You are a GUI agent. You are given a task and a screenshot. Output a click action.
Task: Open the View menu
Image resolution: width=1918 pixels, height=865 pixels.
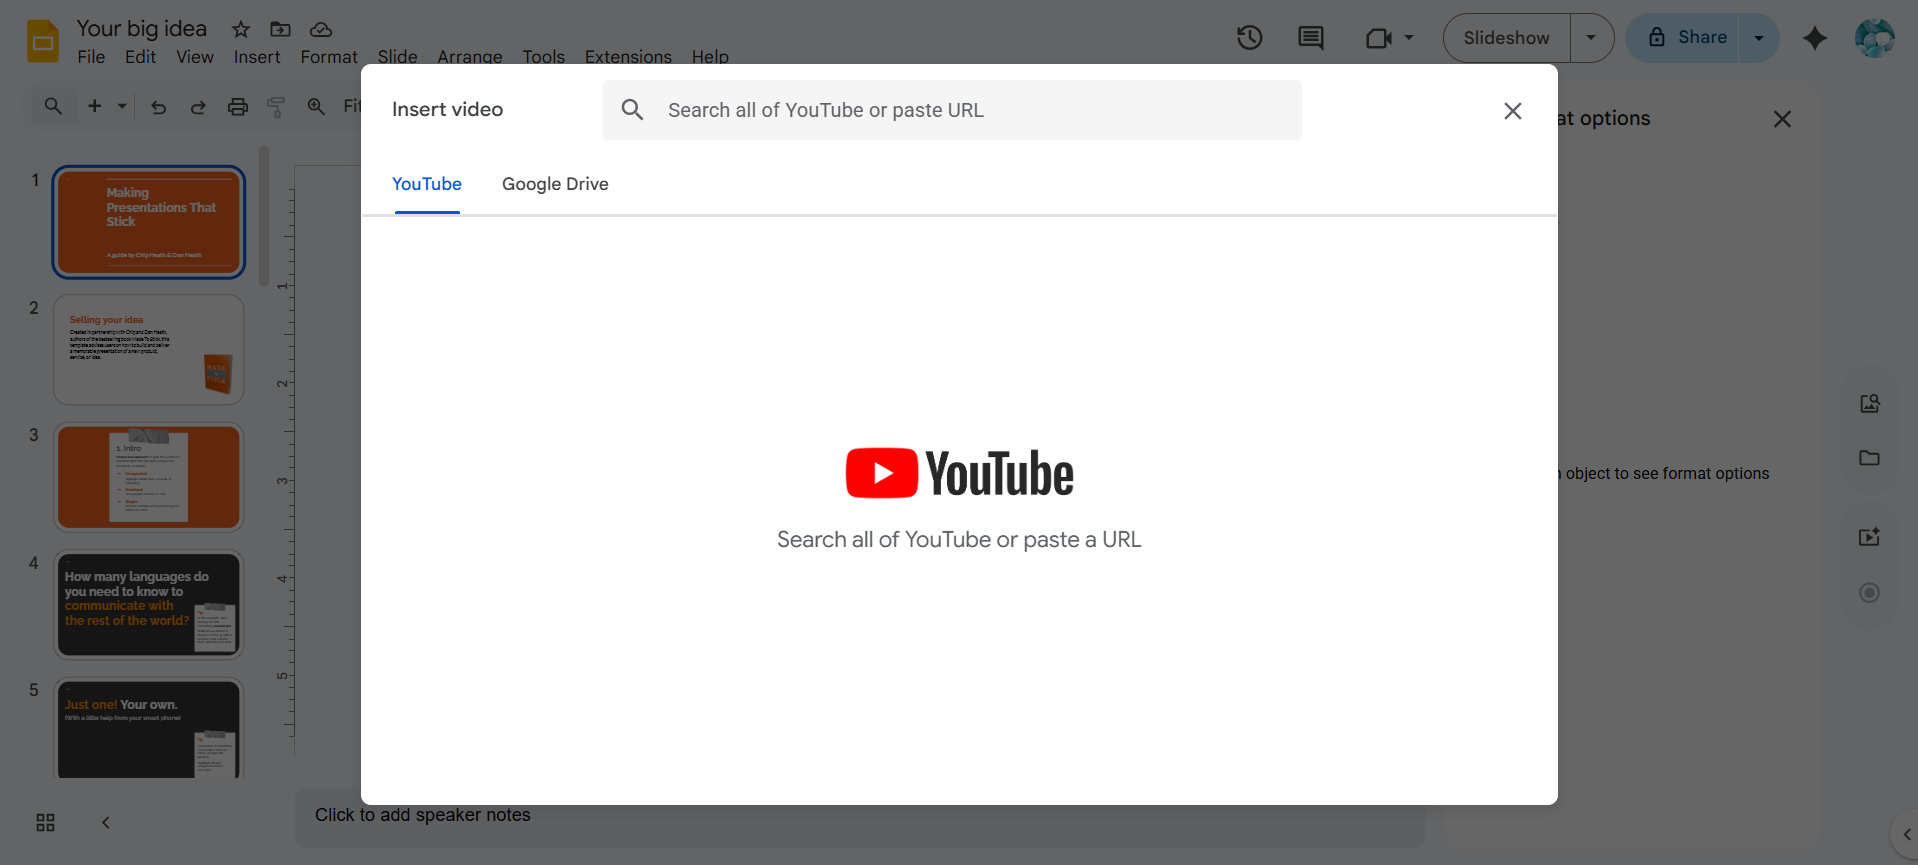(x=195, y=57)
